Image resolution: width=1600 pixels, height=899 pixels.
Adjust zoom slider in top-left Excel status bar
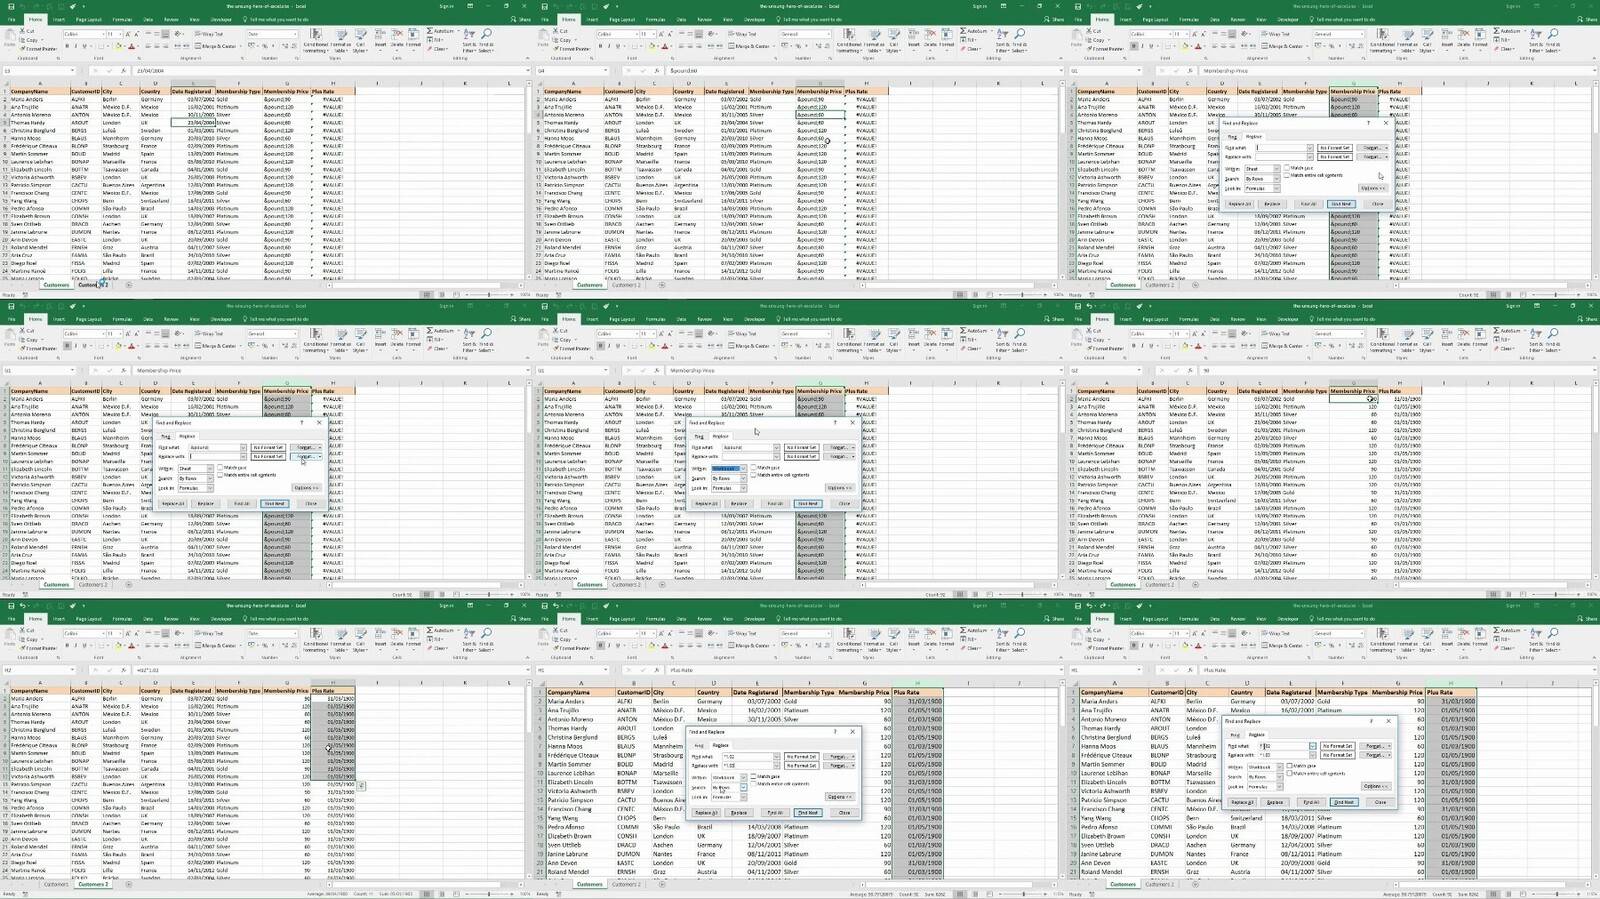(x=487, y=295)
